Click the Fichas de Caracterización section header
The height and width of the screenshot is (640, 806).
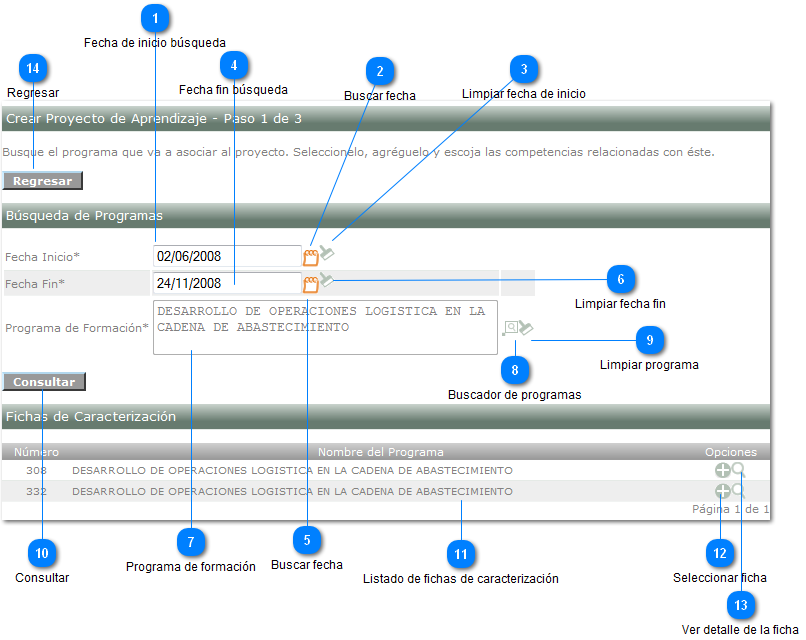386,416
